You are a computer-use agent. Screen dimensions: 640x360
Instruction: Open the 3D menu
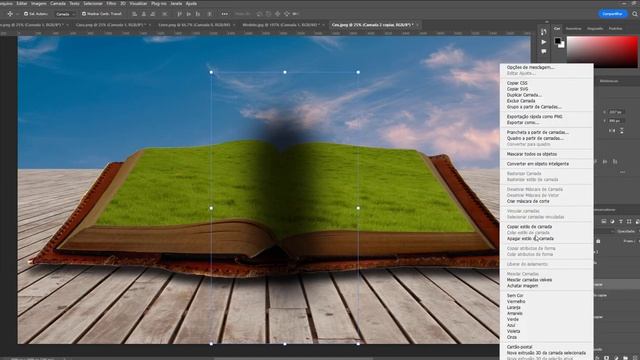(123, 3)
